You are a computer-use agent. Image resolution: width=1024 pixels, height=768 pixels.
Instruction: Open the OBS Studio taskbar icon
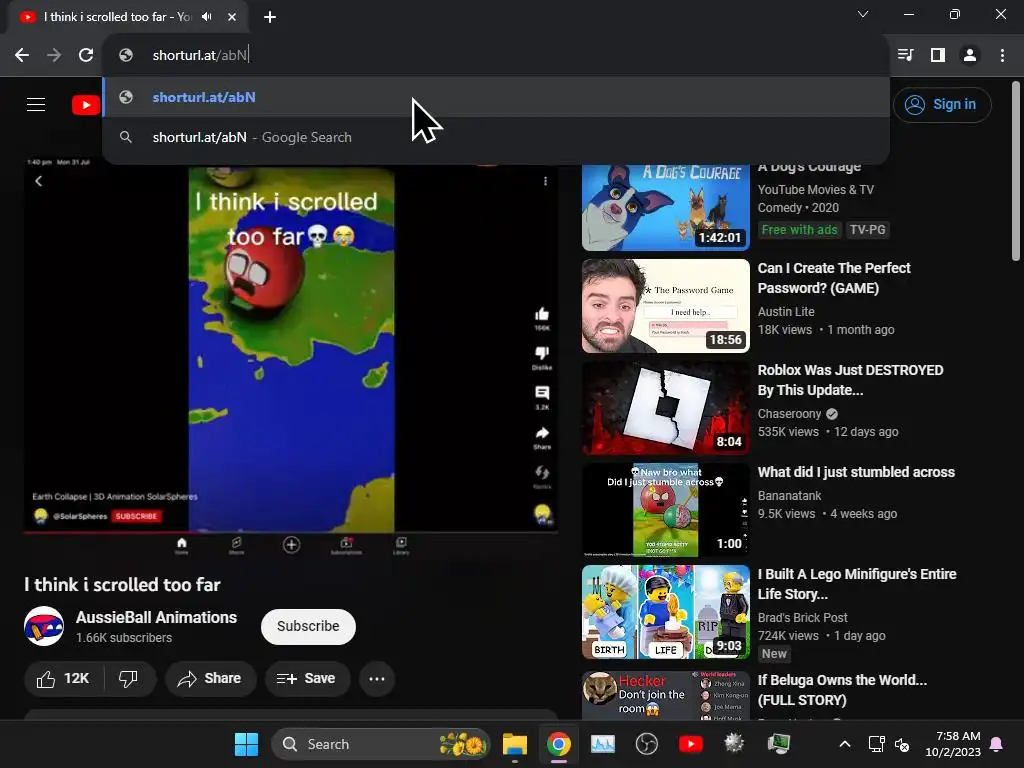647,744
